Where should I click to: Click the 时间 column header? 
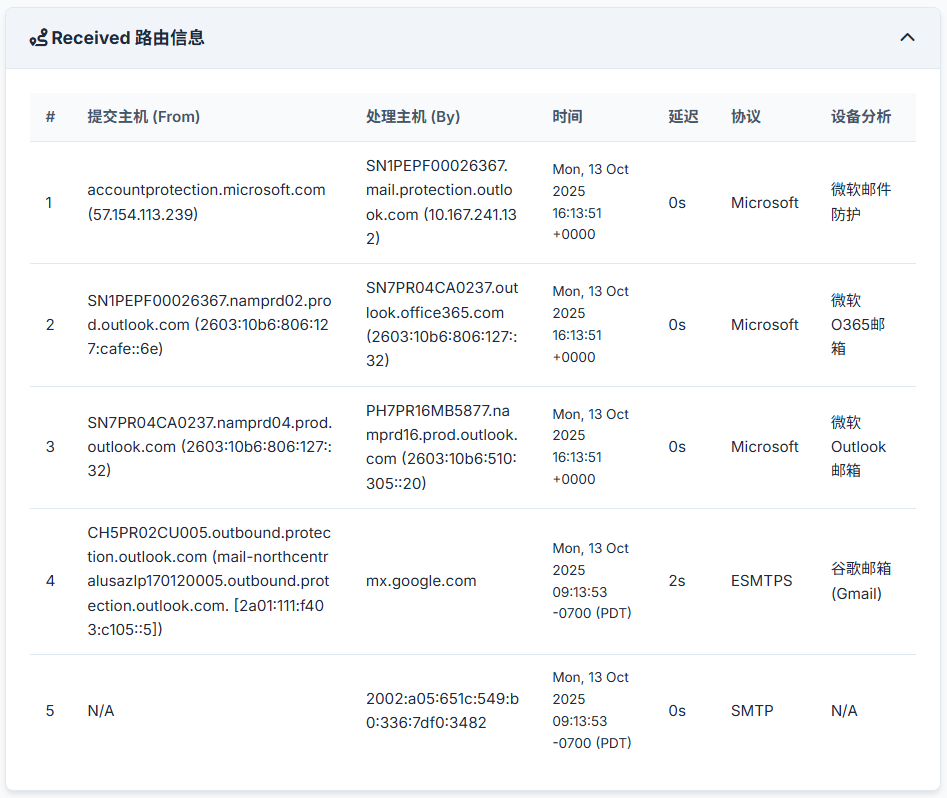(x=567, y=117)
